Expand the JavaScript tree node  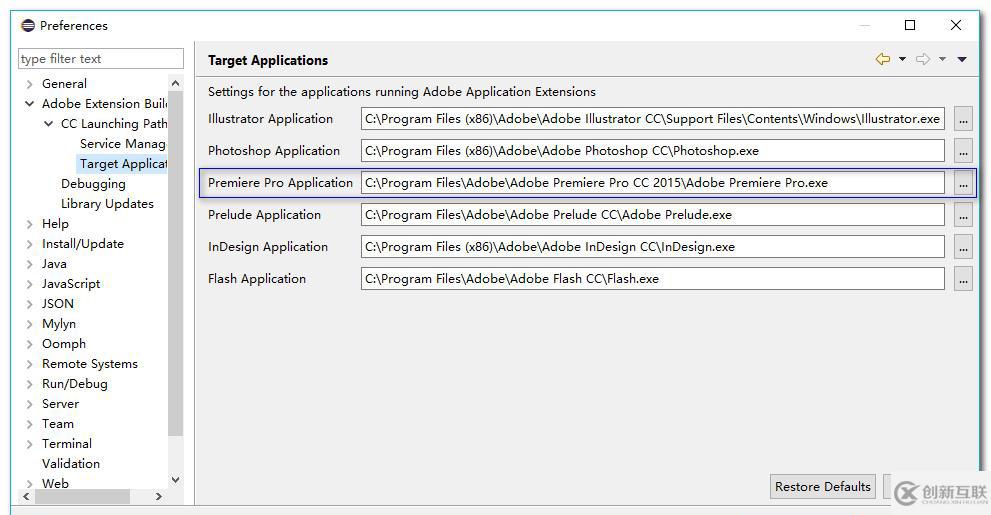pos(29,284)
